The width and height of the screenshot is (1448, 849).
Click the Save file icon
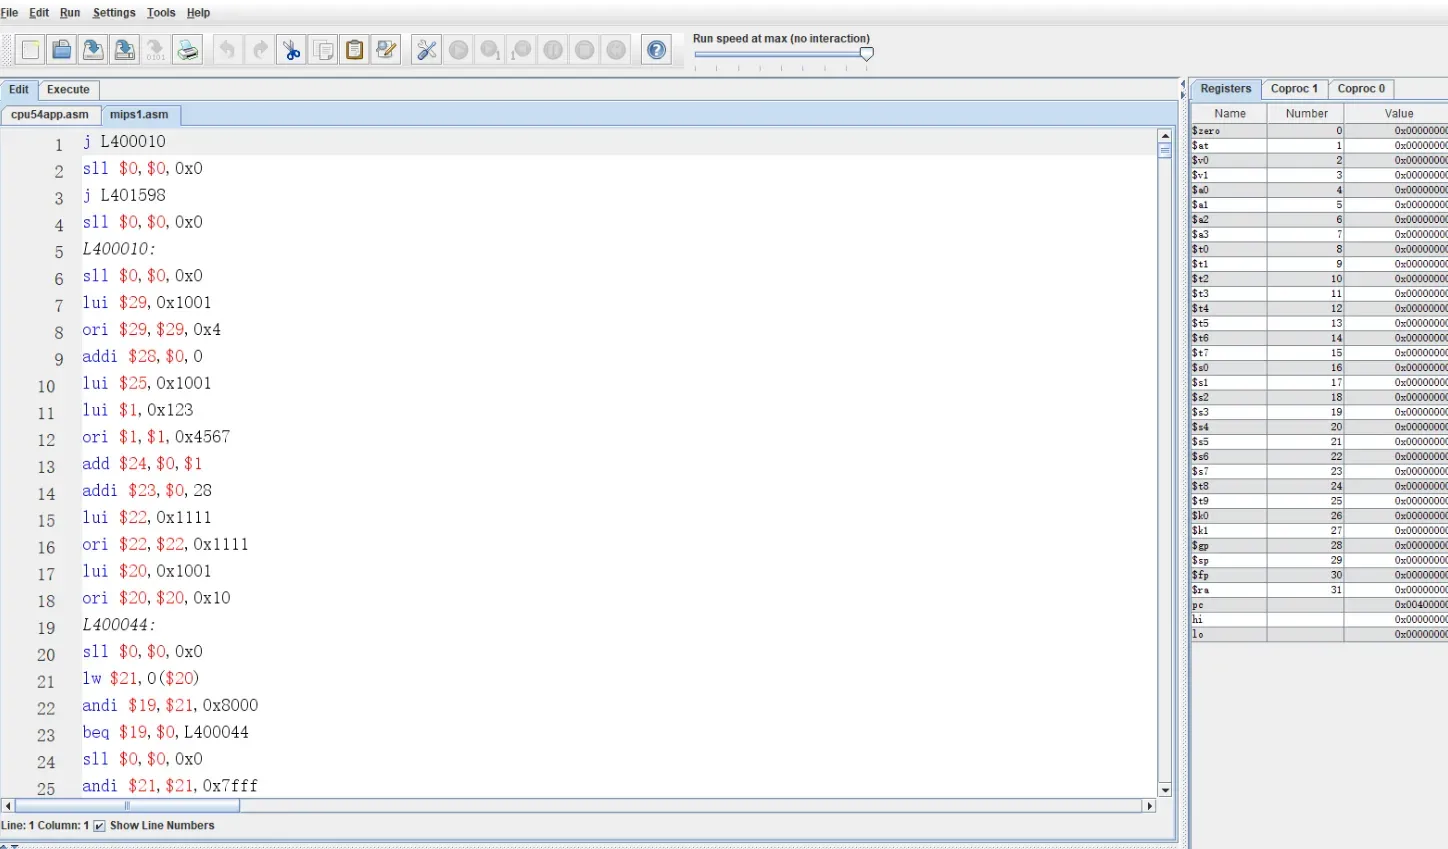tap(93, 50)
